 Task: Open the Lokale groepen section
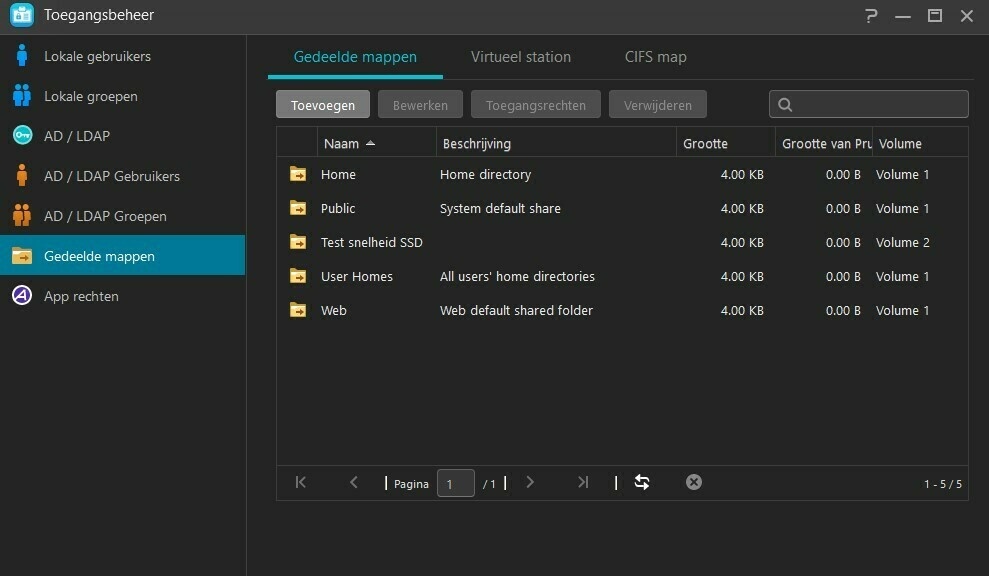point(122,95)
